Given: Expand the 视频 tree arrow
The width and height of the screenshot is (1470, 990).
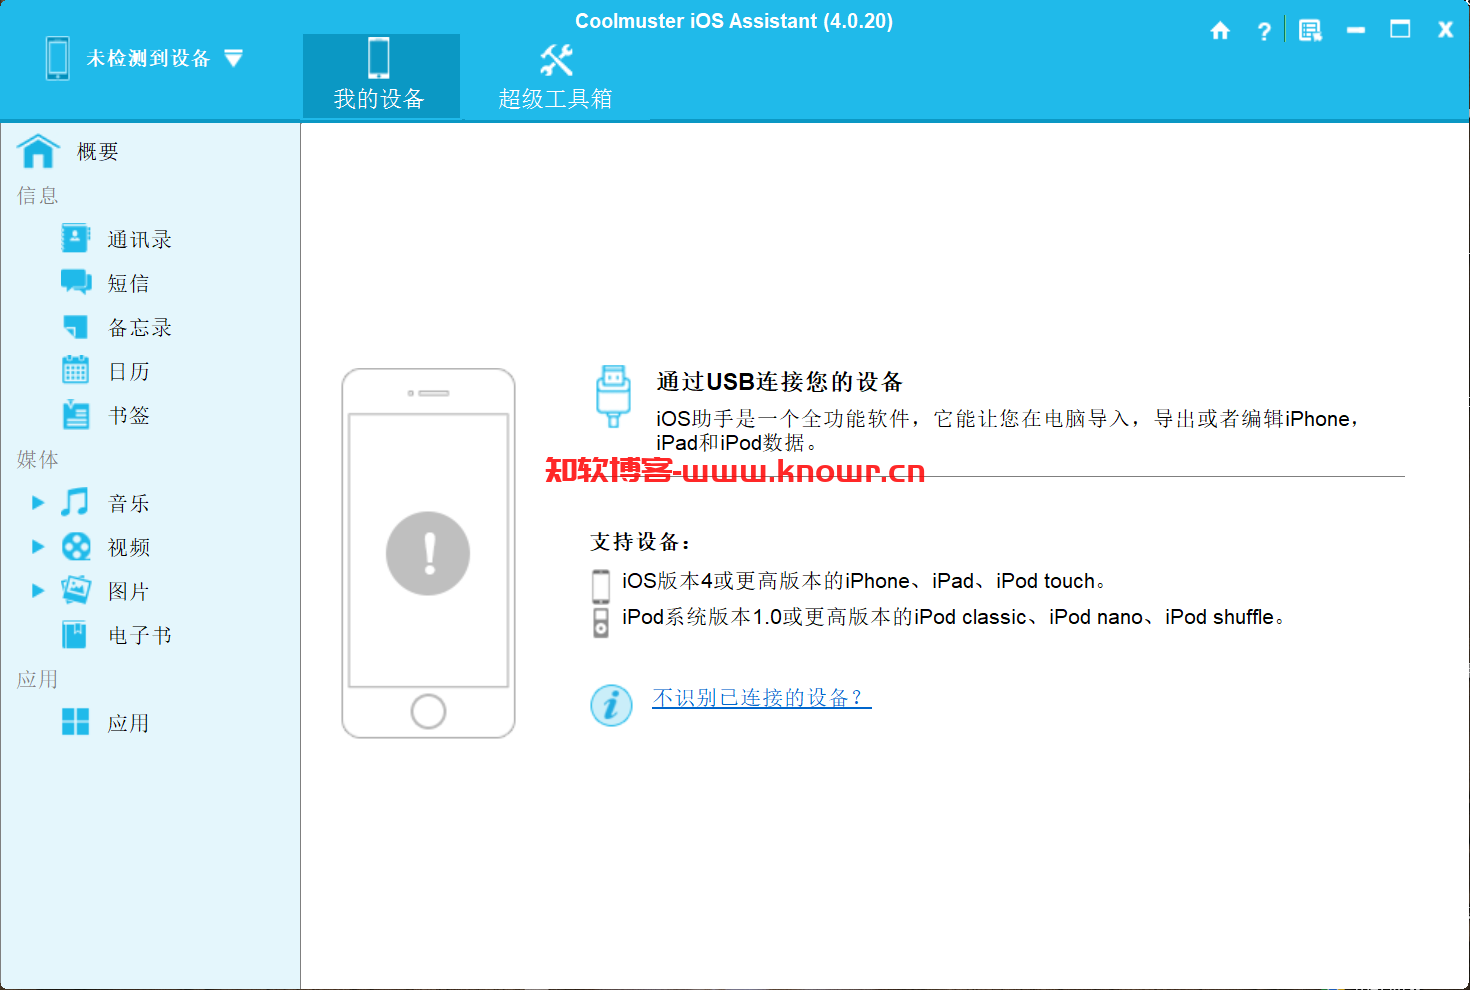Looking at the screenshot, I should point(38,546).
